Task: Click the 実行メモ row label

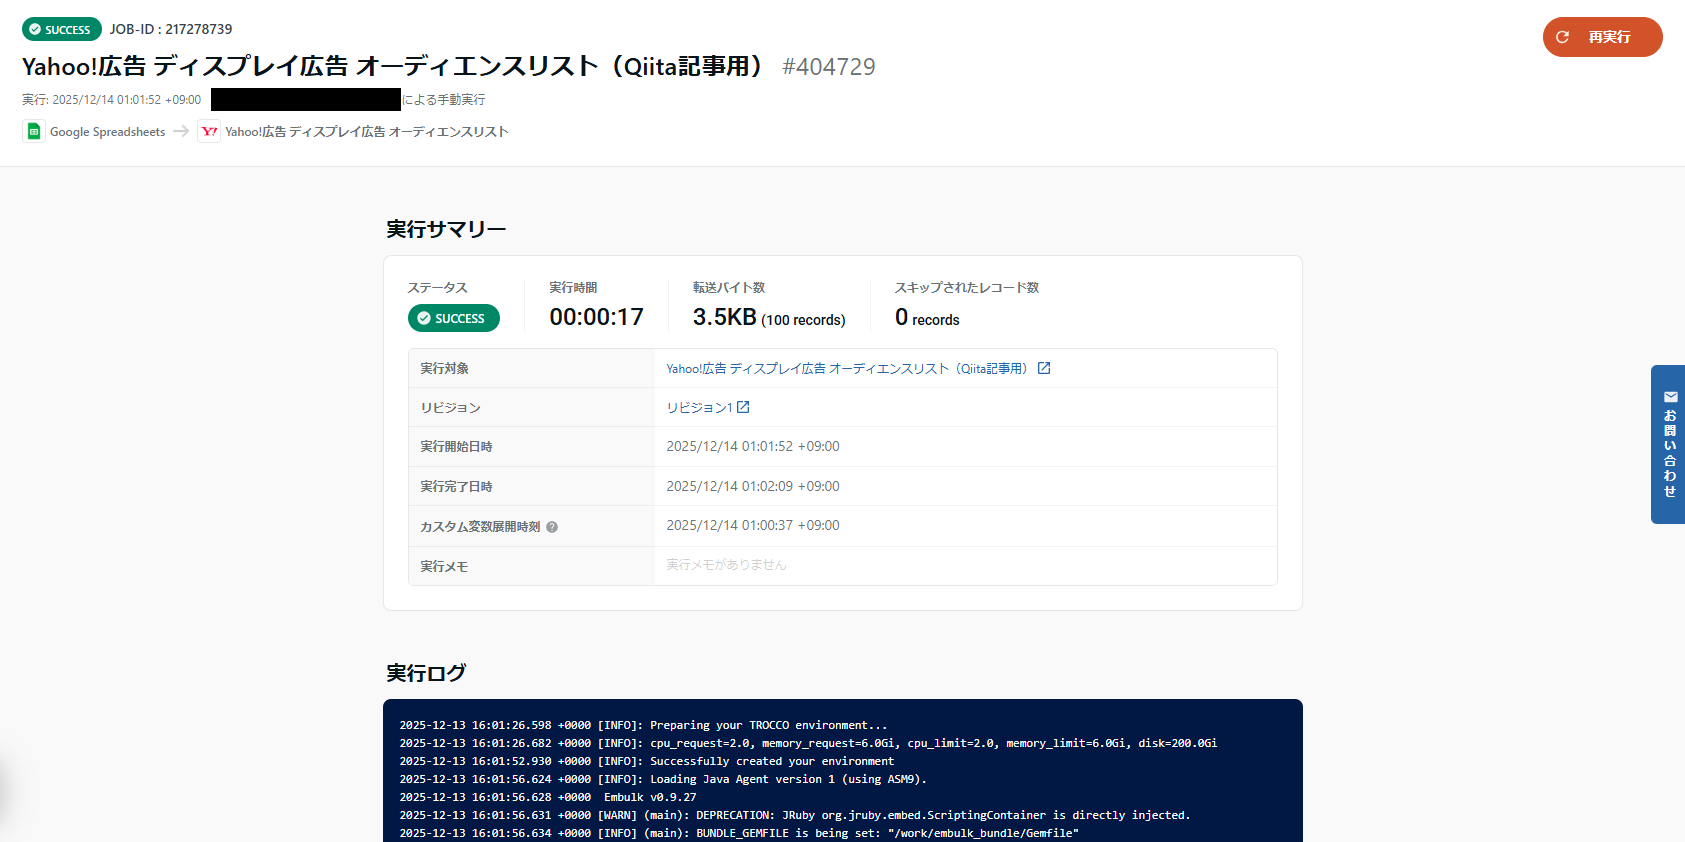Action: tap(444, 566)
